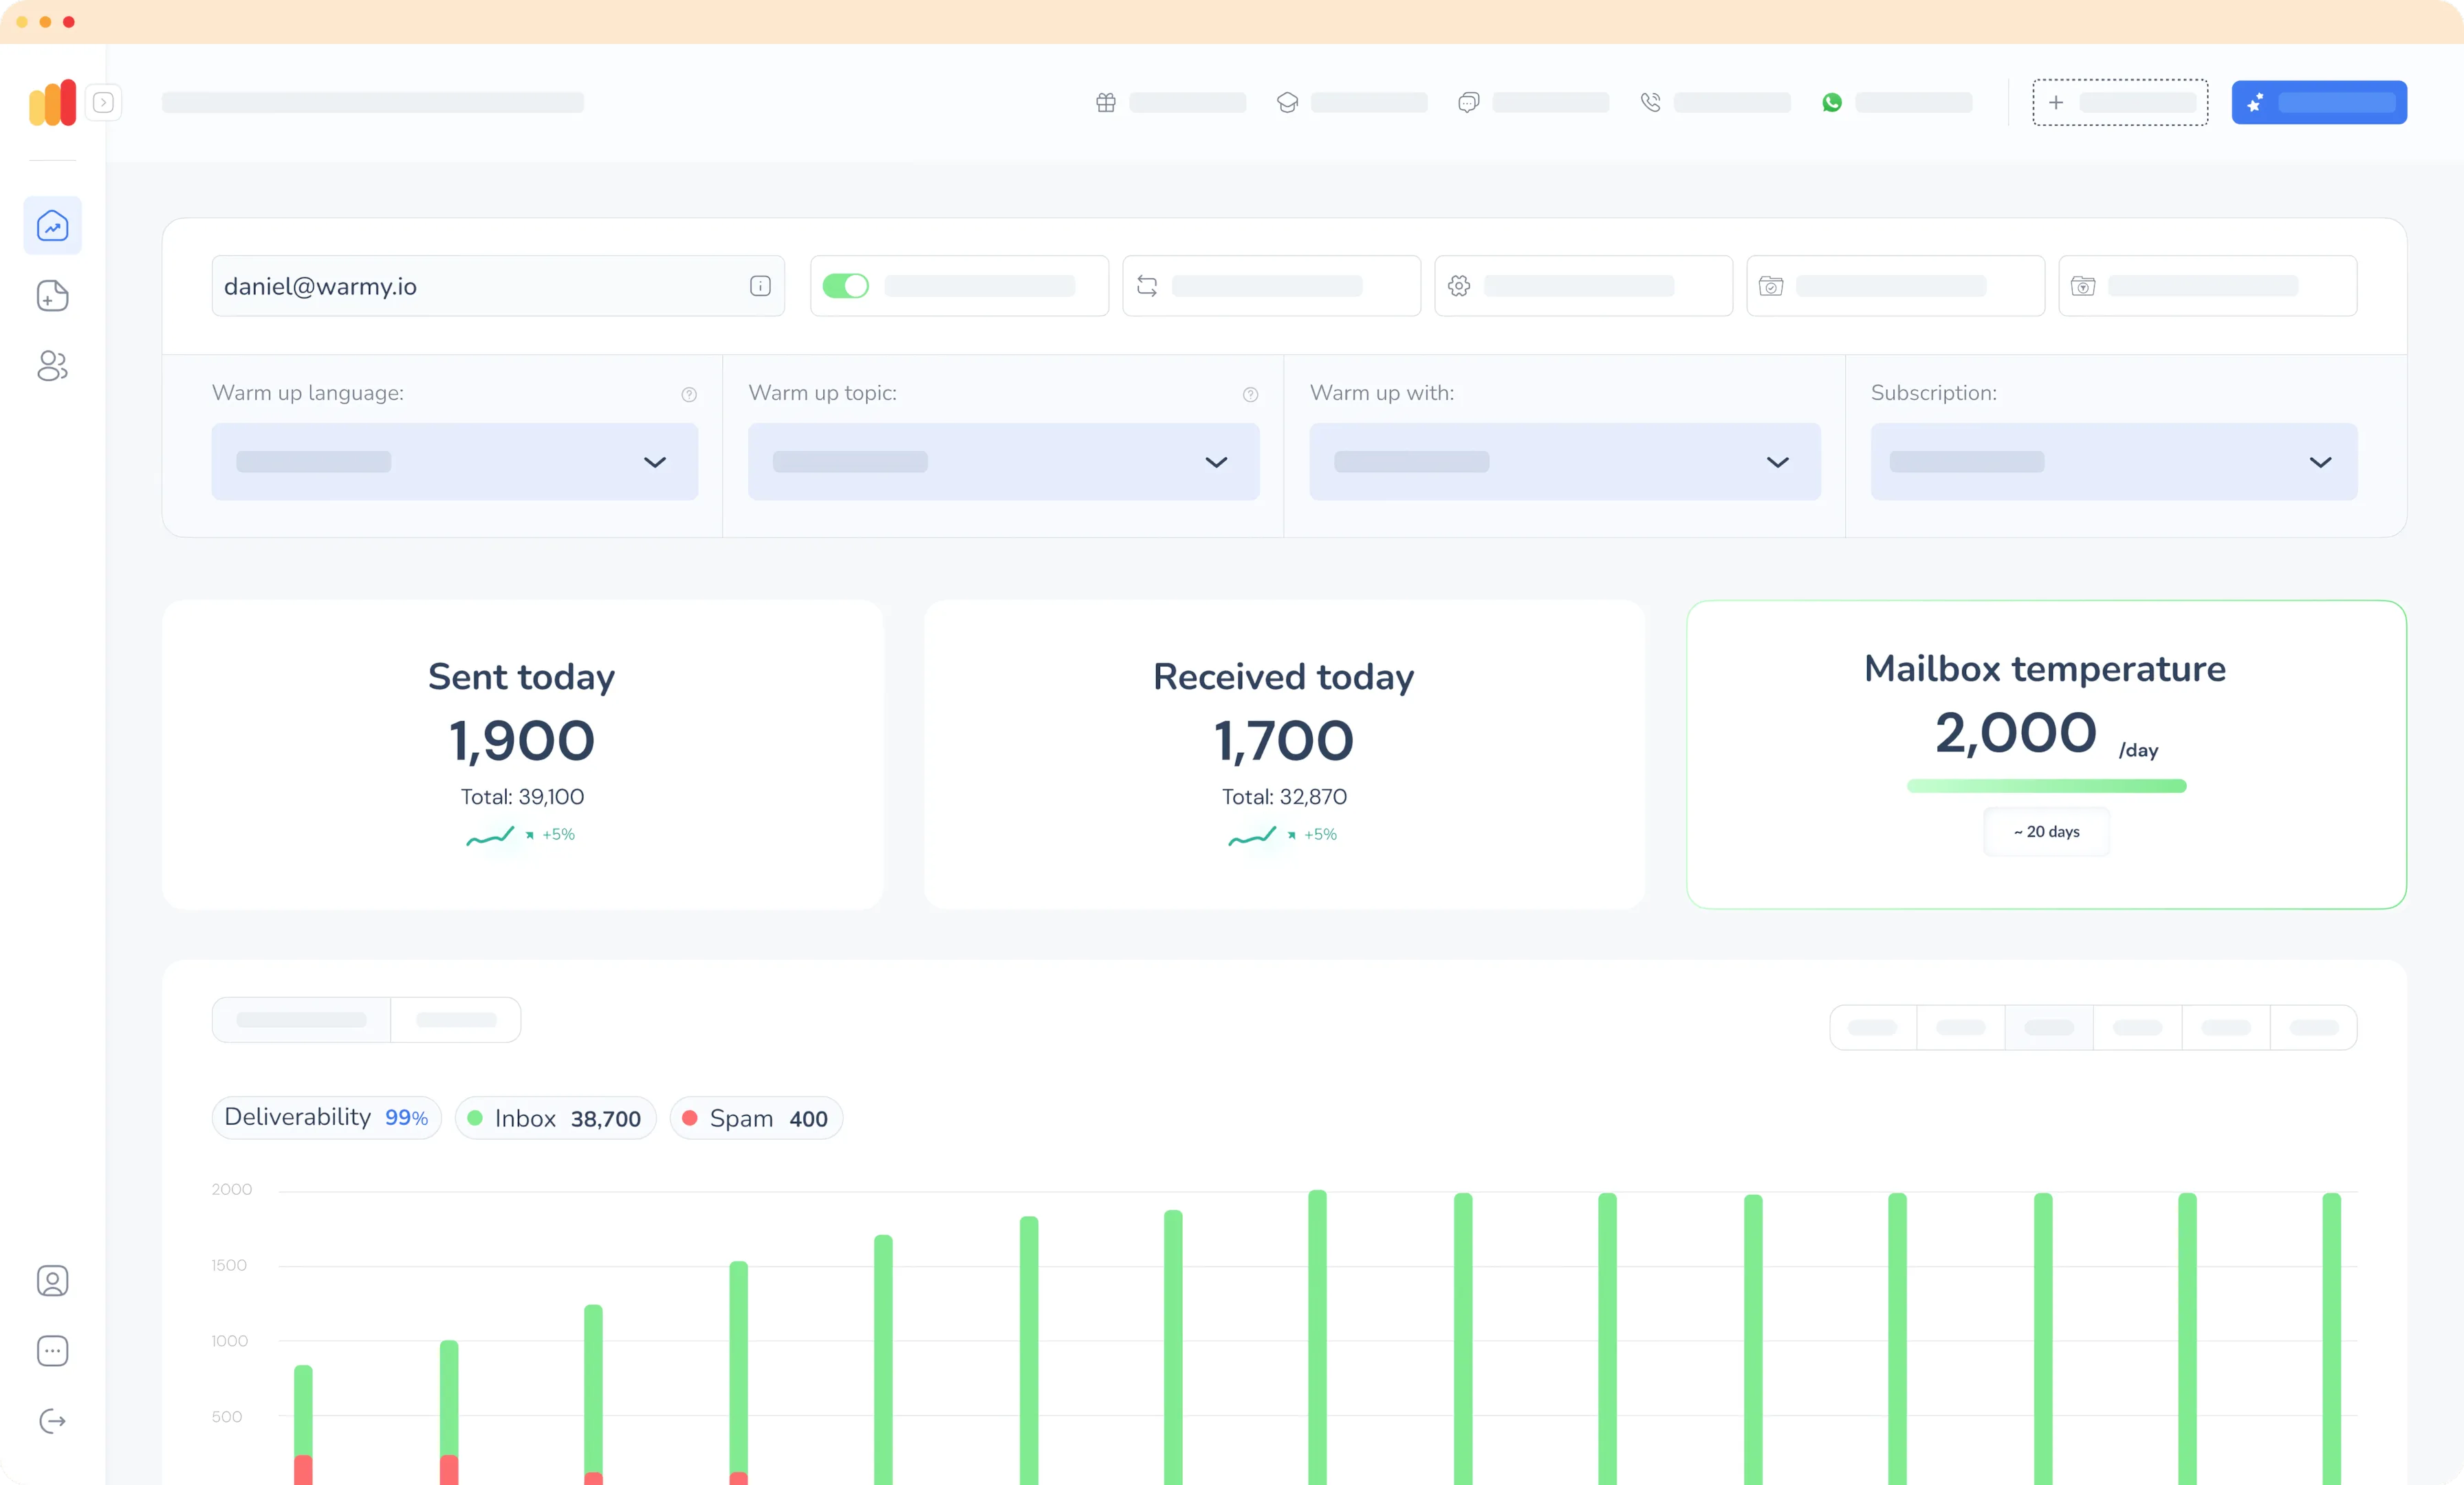Click the blue sparkle button in header
This screenshot has height=1485, width=2464.
coord(2318,102)
